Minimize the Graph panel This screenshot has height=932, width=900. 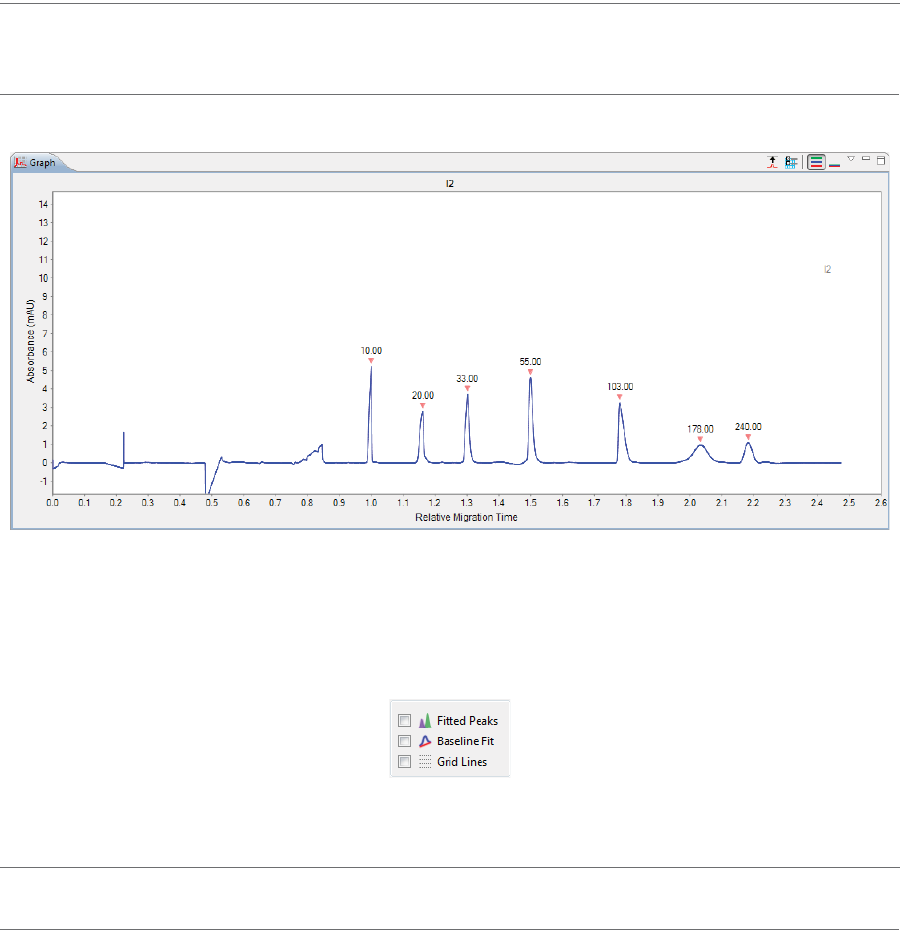[866, 159]
